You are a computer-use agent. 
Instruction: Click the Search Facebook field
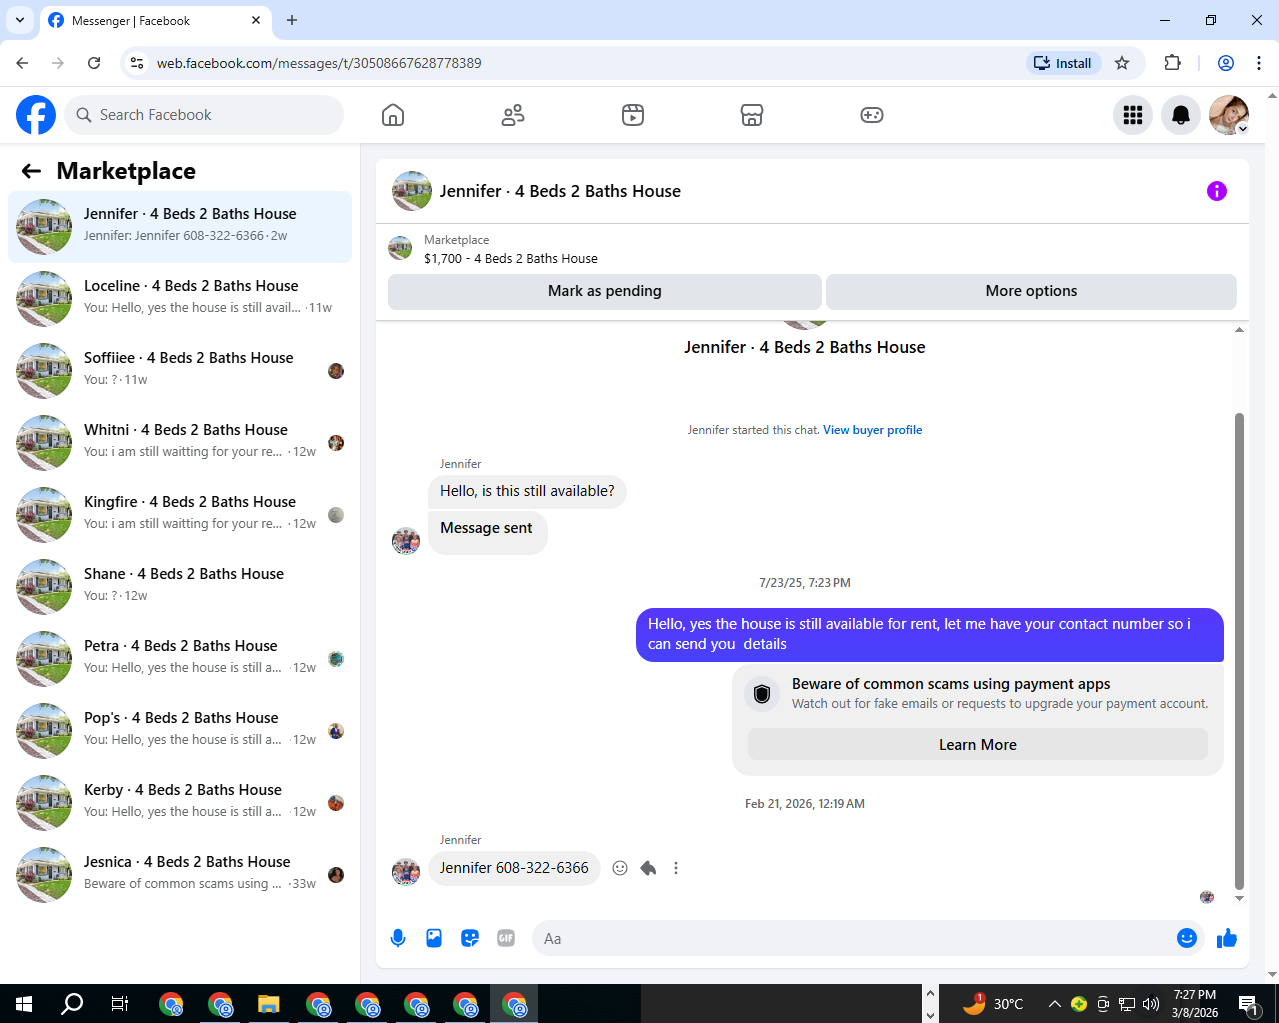(204, 115)
